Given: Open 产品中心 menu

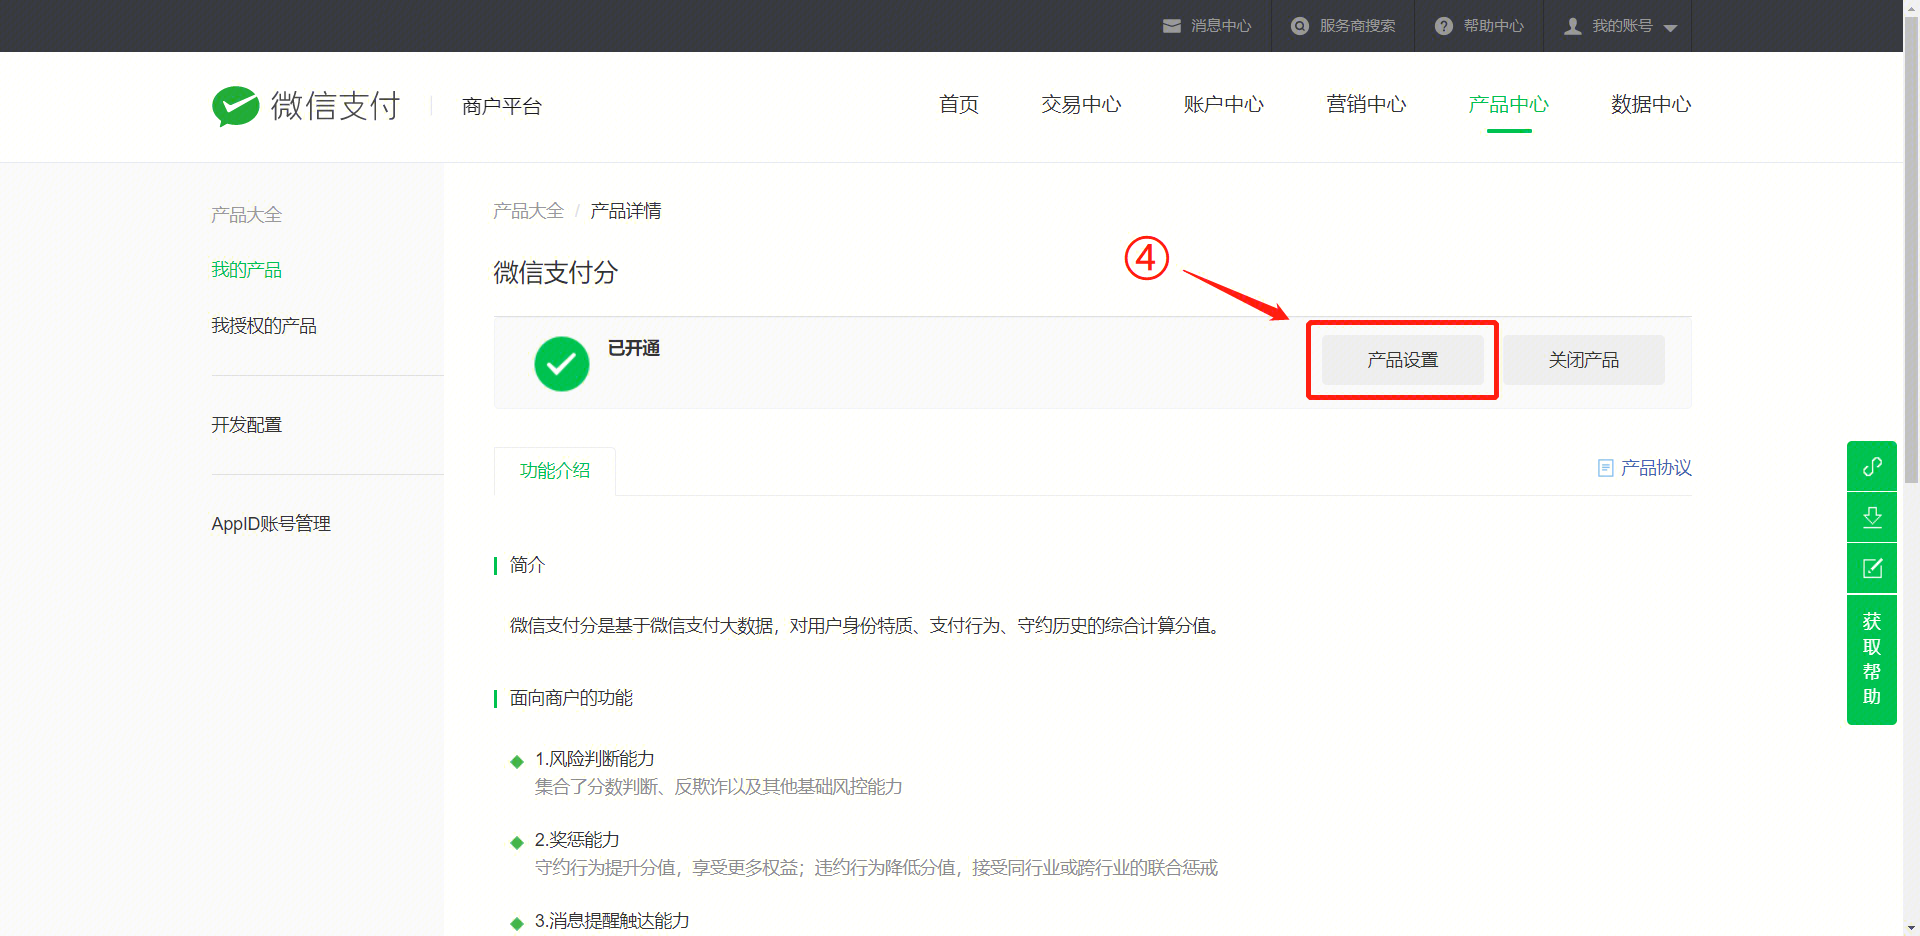Looking at the screenshot, I should (1509, 105).
